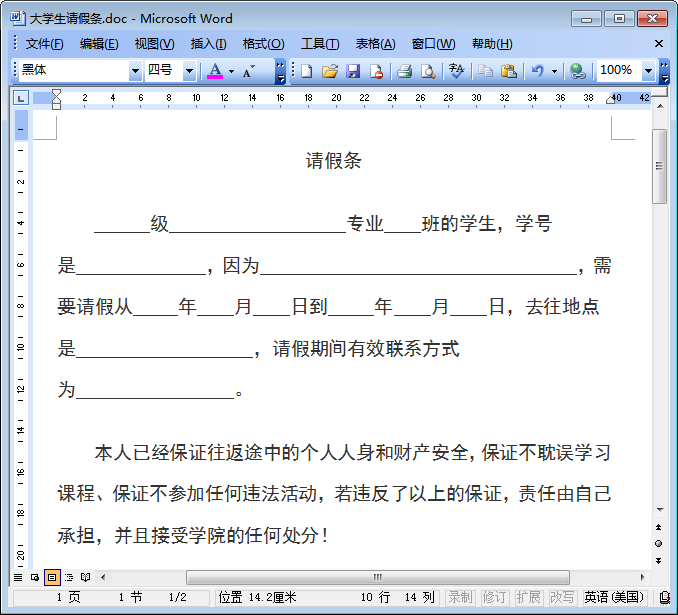The height and width of the screenshot is (615, 678).
Task: Insert a hyperlink using the globe icon
Action: coord(577,71)
